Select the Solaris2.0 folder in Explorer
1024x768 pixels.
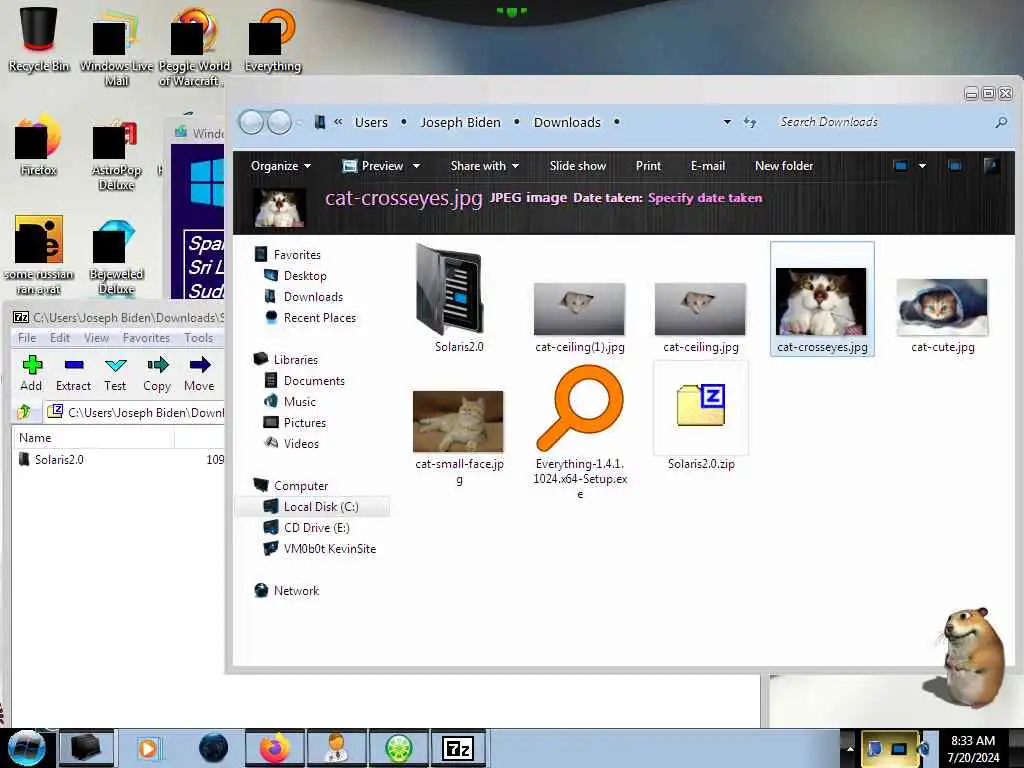(459, 299)
